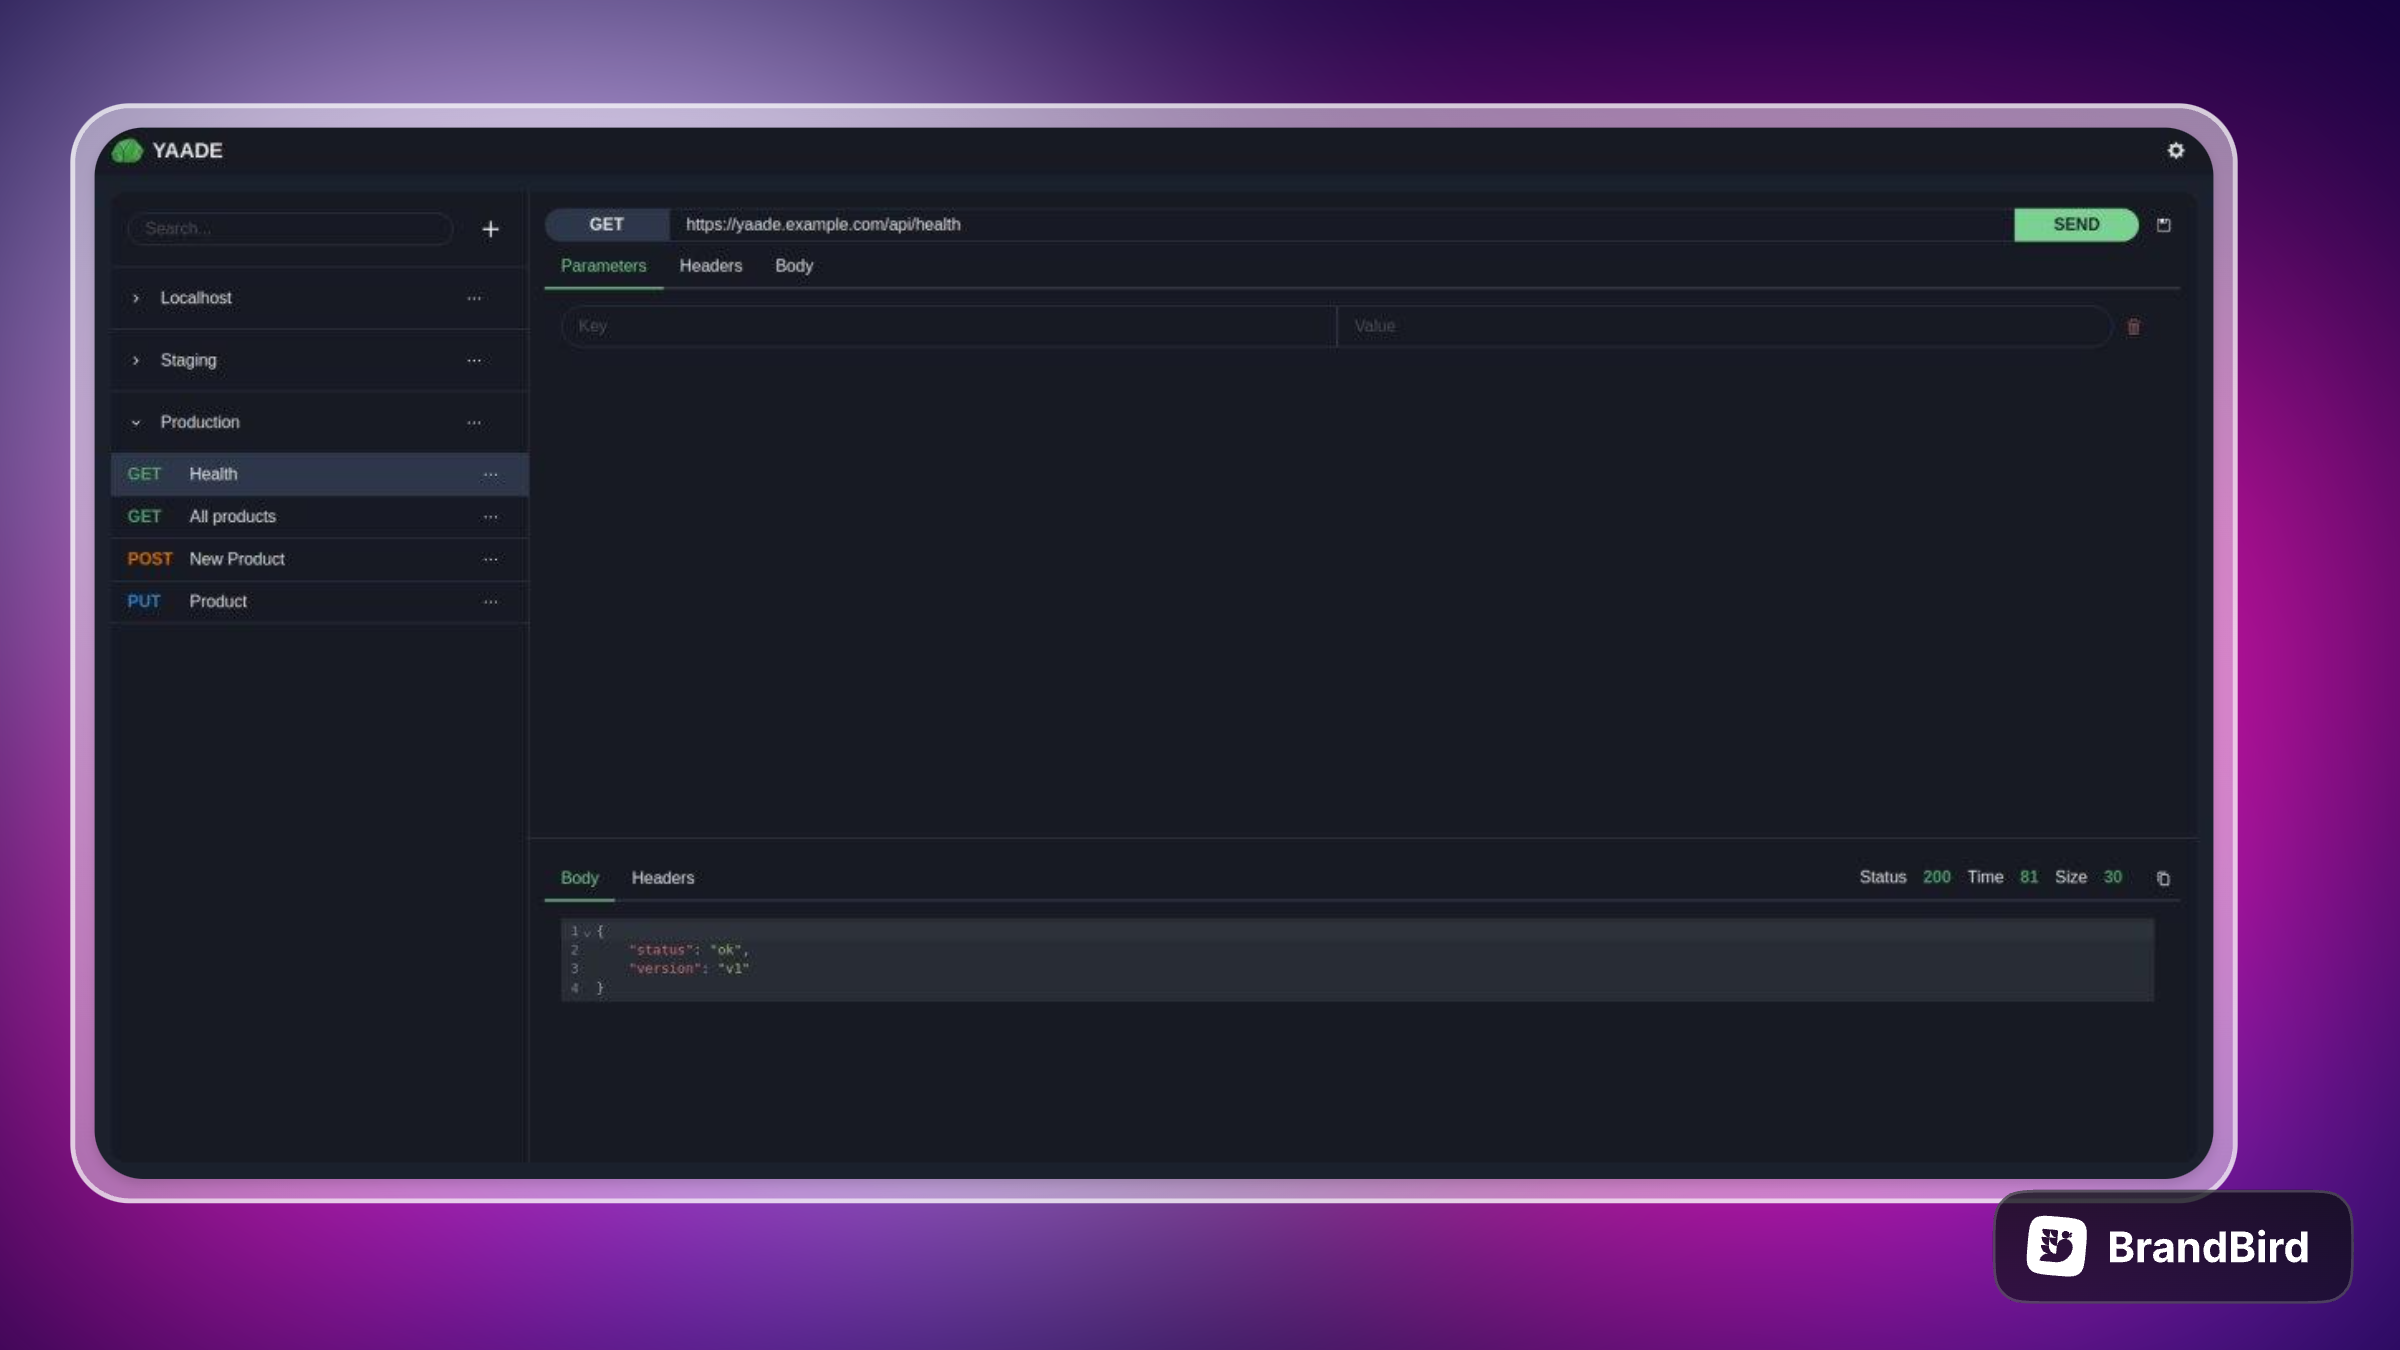2400x1350 pixels.
Task: Select the POST New Product request
Action: [x=320, y=559]
